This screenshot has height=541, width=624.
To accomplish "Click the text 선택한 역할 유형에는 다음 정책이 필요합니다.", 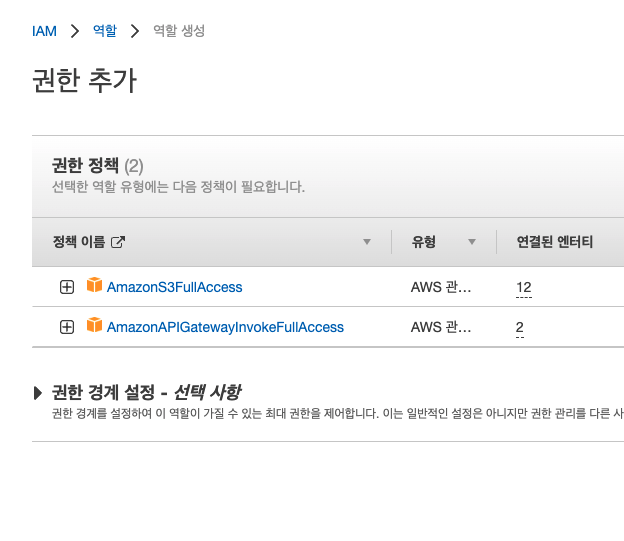I will pyautogui.click(x=178, y=187).
